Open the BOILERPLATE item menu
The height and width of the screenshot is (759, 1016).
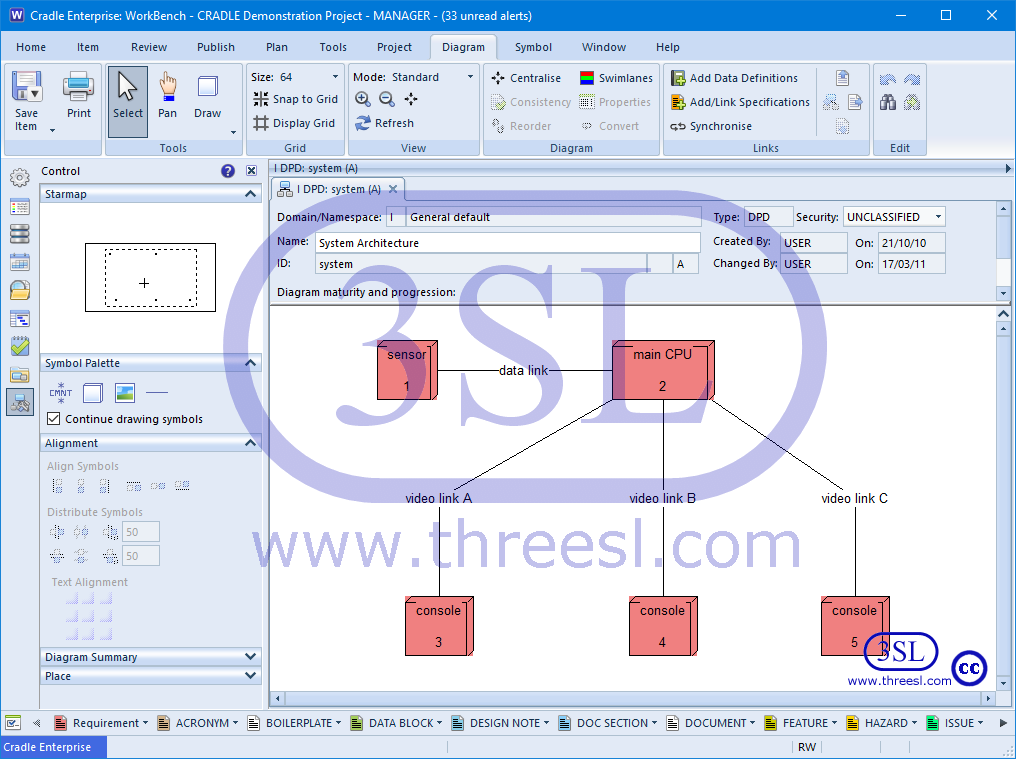click(295, 723)
